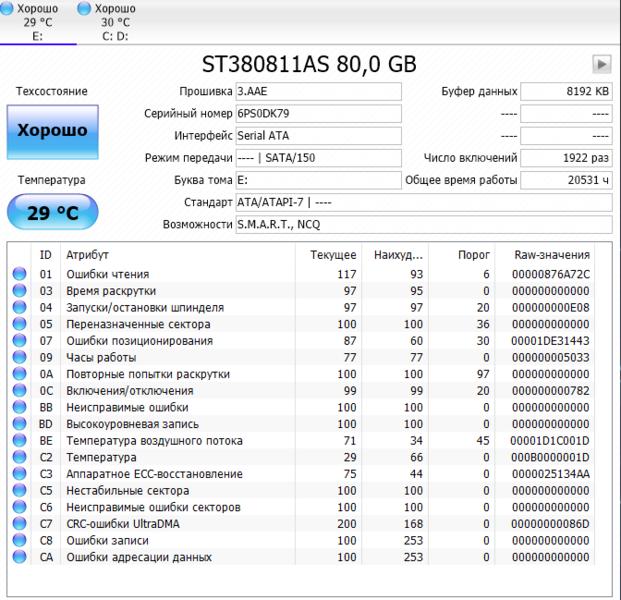Click raw value 00000000086D
621x600 pixels.
tap(551, 524)
